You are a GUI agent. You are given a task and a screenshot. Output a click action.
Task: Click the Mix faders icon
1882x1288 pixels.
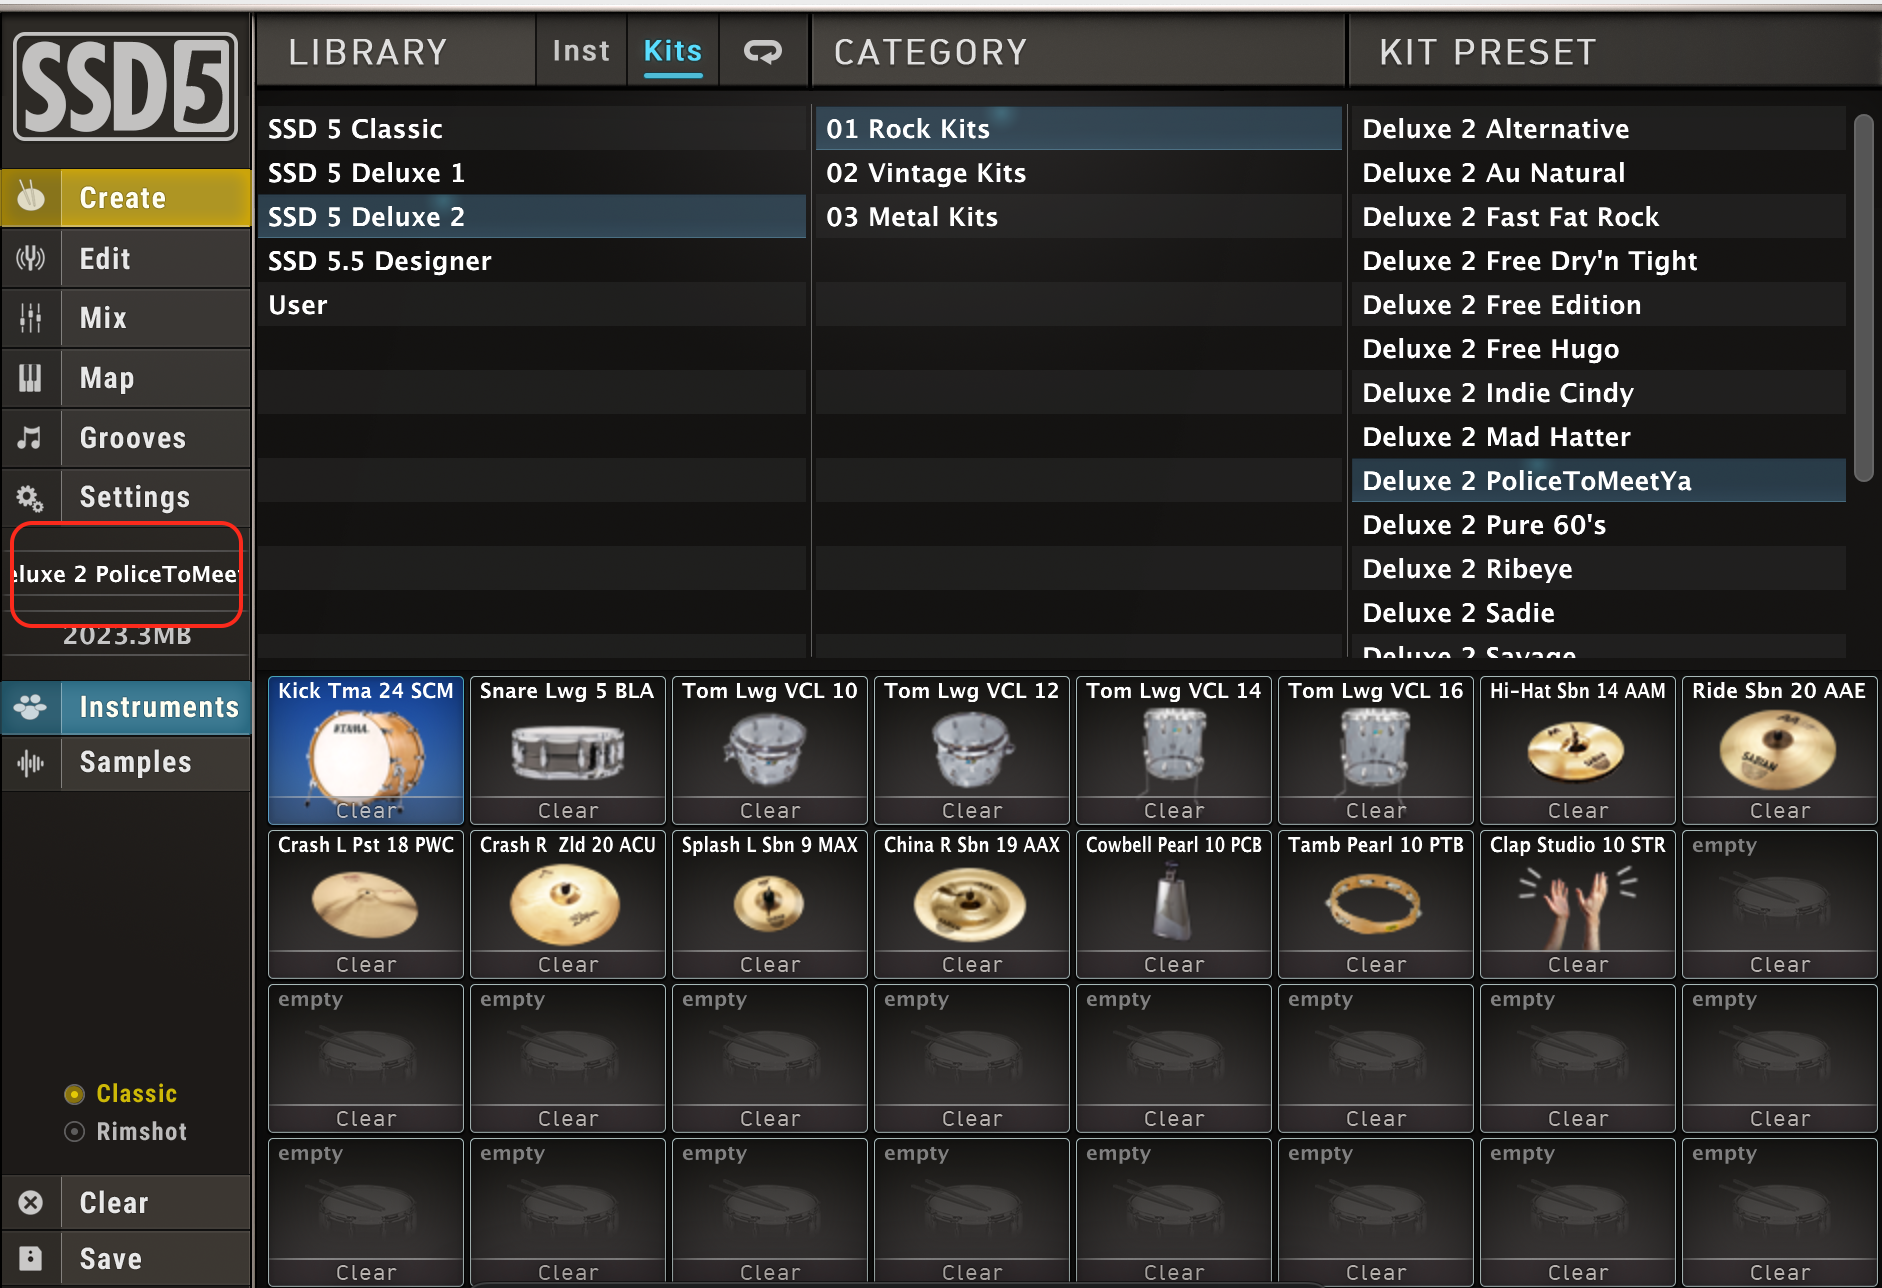(x=31, y=318)
